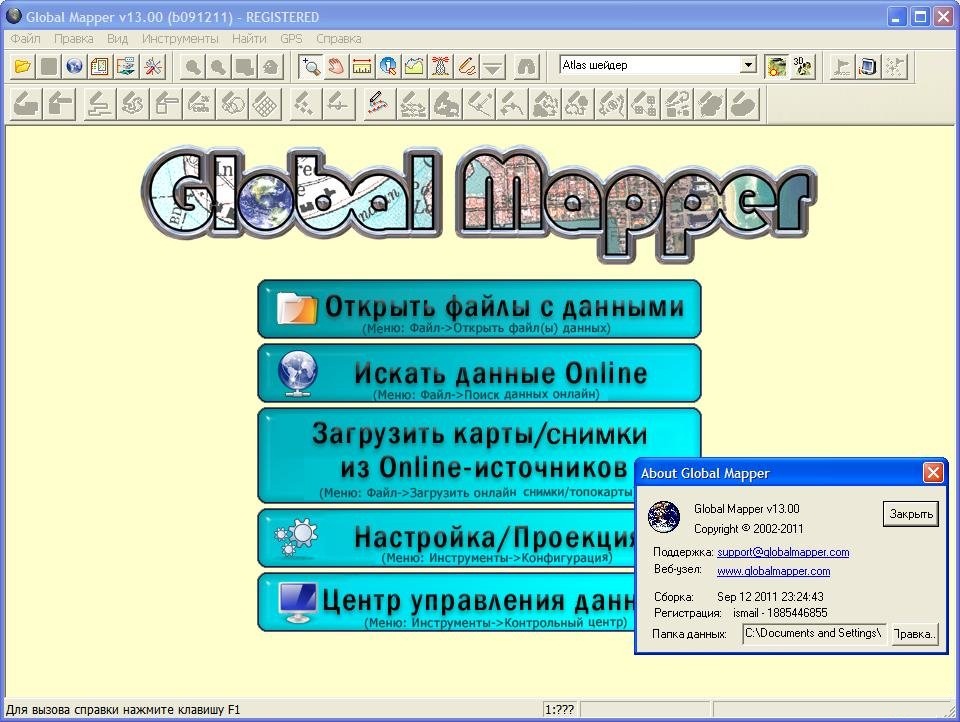The width and height of the screenshot is (960, 722).
Task: Click the pencil-with-grid digitizer icon
Action: (266, 103)
